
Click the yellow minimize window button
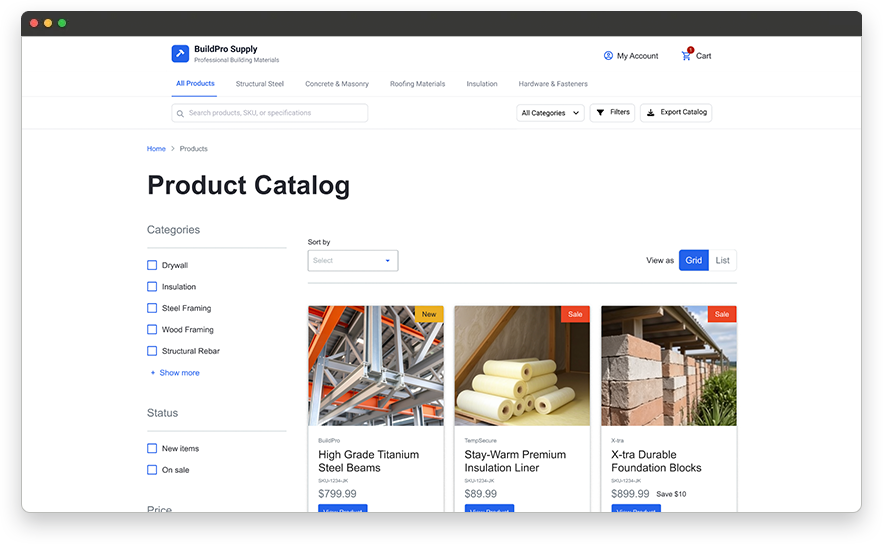pyautogui.click(x=48, y=23)
